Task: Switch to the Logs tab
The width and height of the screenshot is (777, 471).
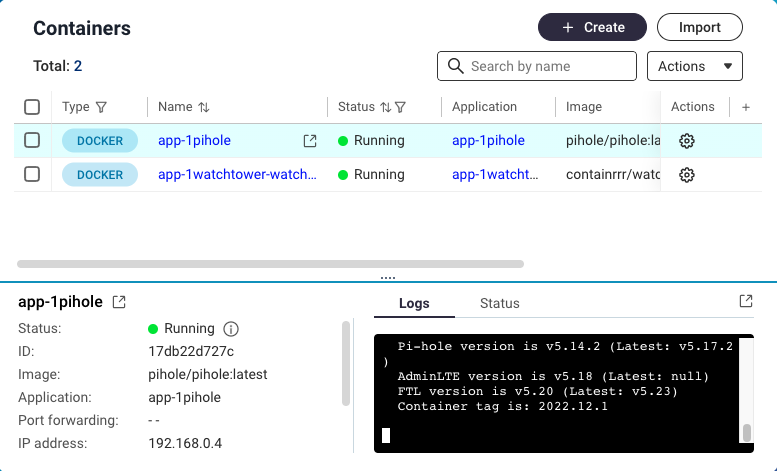Action: (414, 303)
